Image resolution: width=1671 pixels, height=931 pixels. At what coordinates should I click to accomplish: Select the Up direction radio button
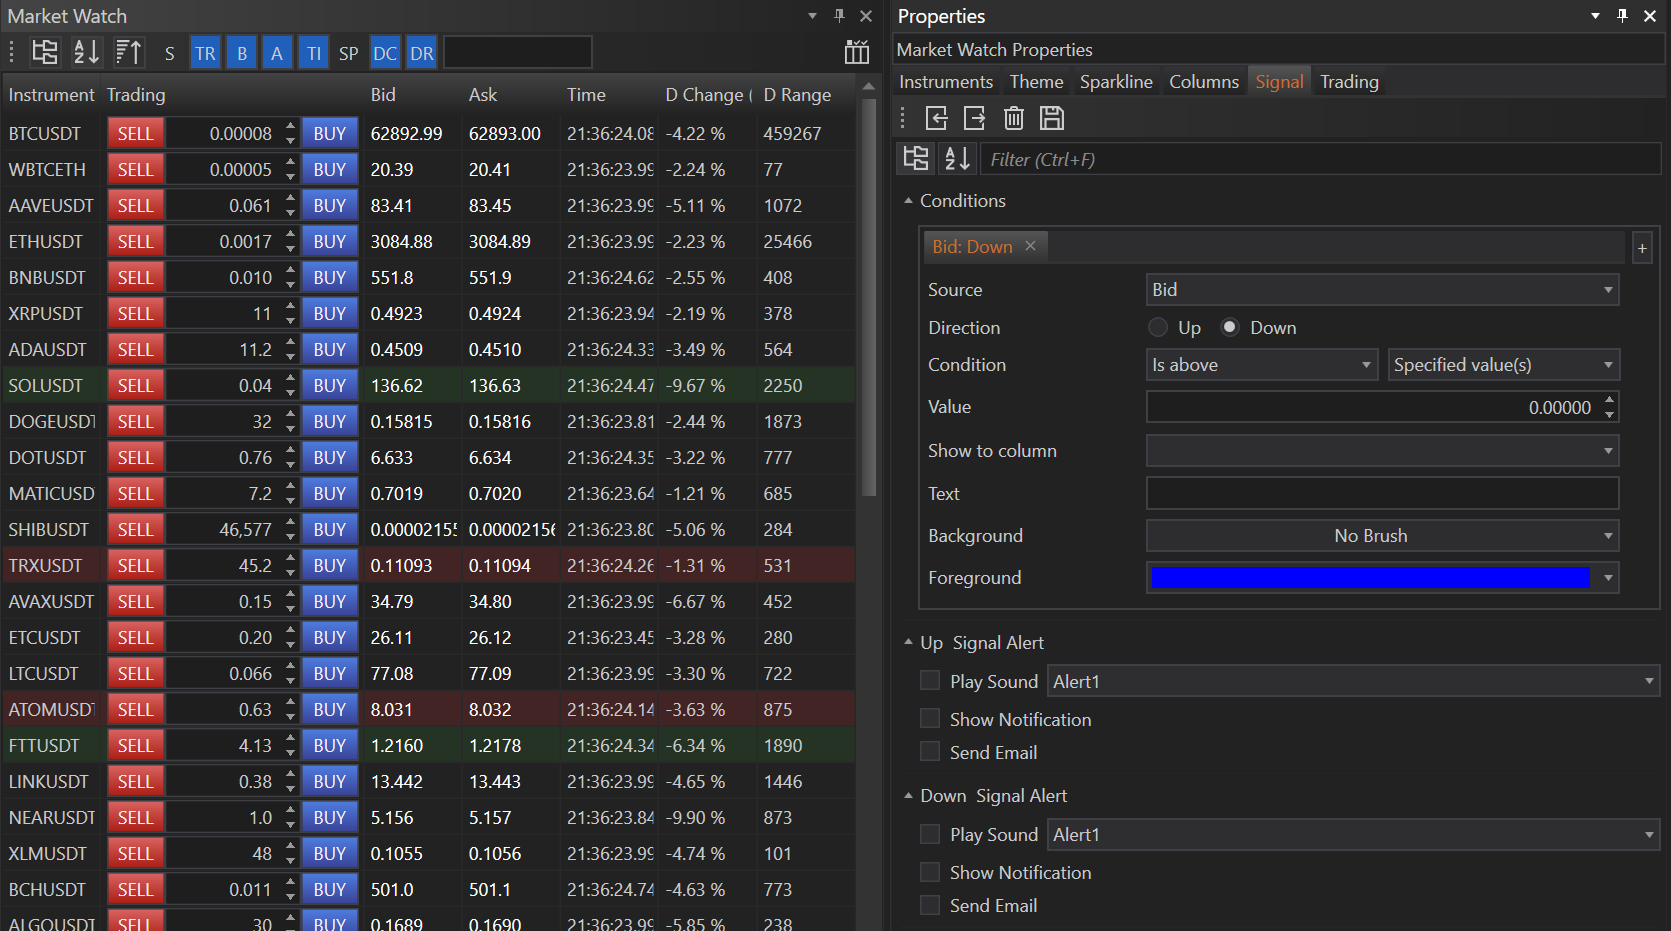pyautogui.click(x=1158, y=328)
